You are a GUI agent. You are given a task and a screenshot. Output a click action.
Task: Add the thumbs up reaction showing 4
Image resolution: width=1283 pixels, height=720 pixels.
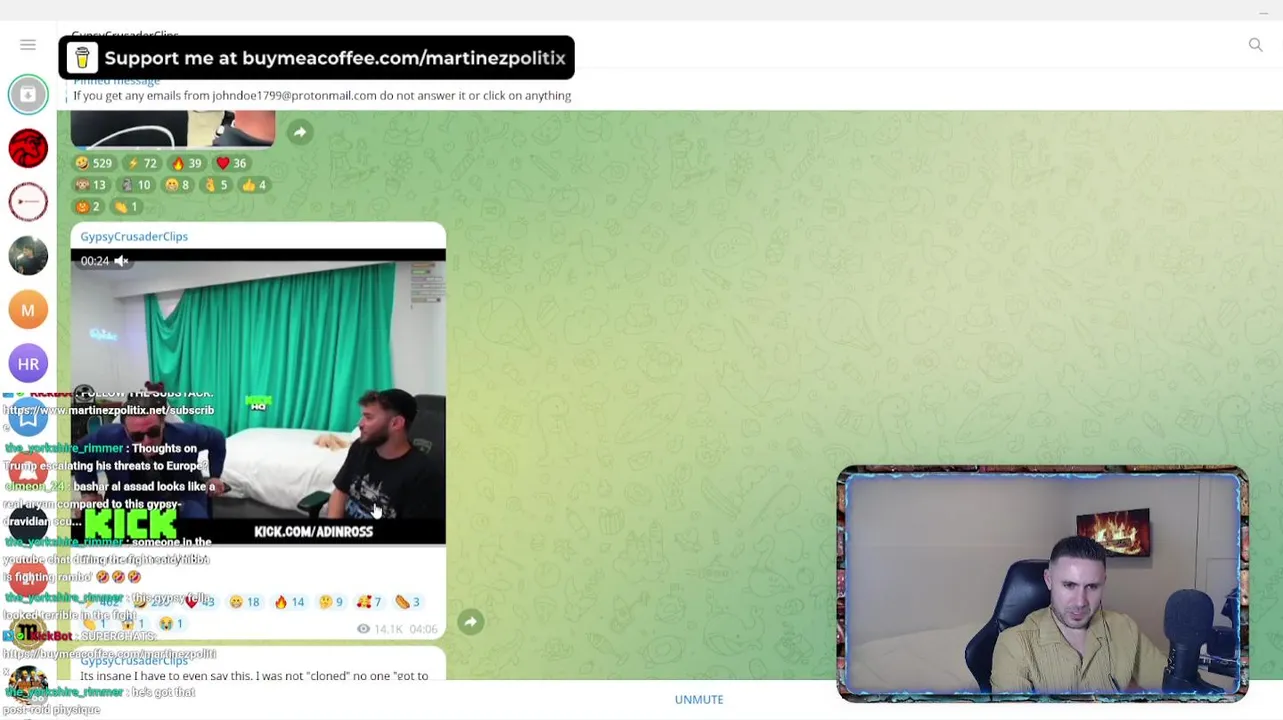coord(254,185)
